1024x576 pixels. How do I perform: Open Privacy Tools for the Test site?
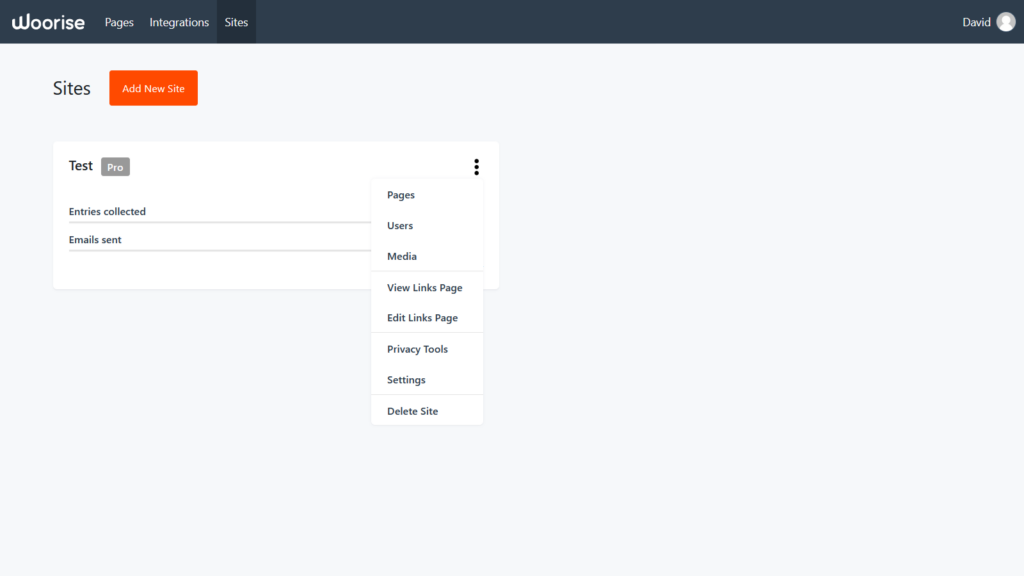tap(417, 348)
